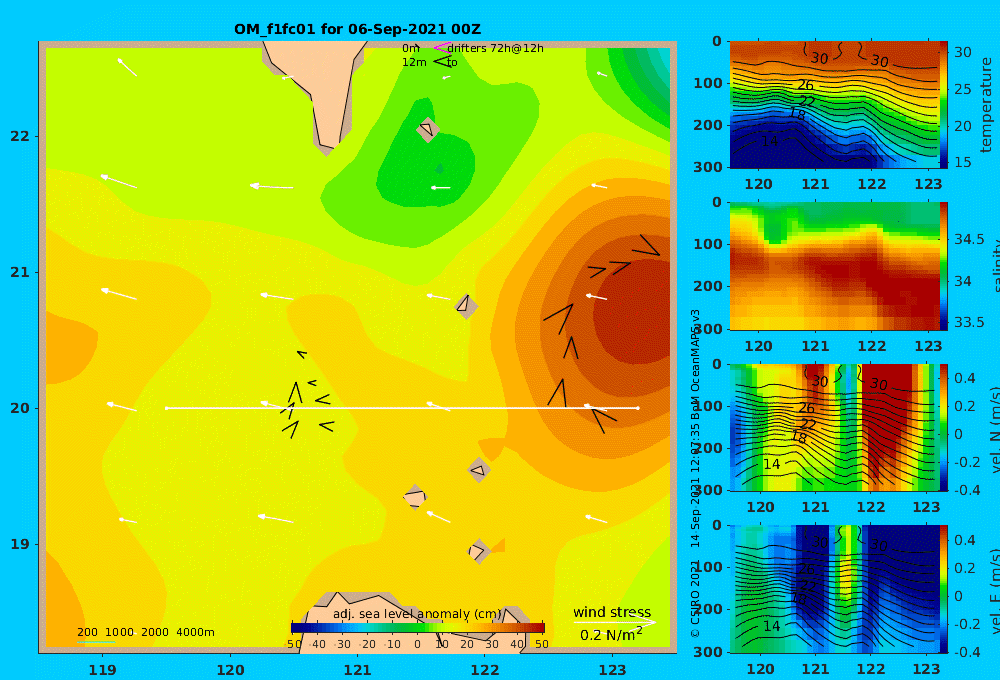Click the '33.5' tick on salinity colorbar
The image size is (1000, 680).
[x=969, y=322]
